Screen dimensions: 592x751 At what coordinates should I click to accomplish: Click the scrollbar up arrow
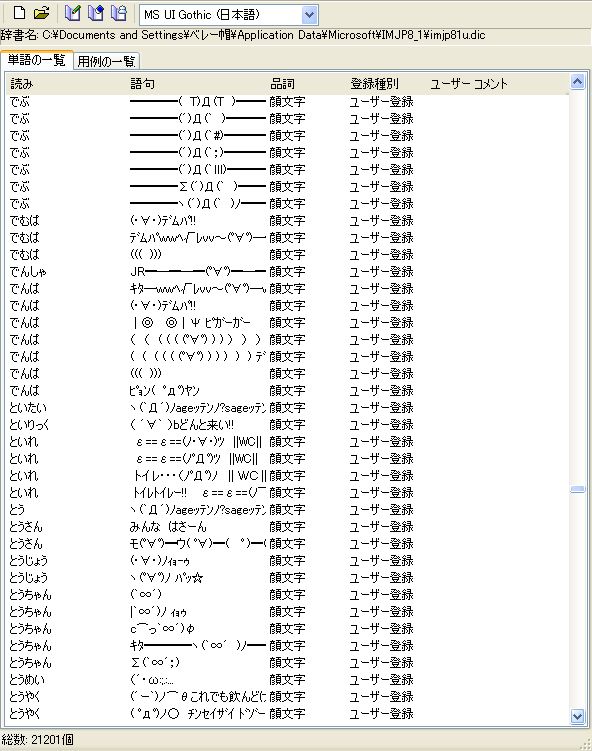click(x=578, y=82)
